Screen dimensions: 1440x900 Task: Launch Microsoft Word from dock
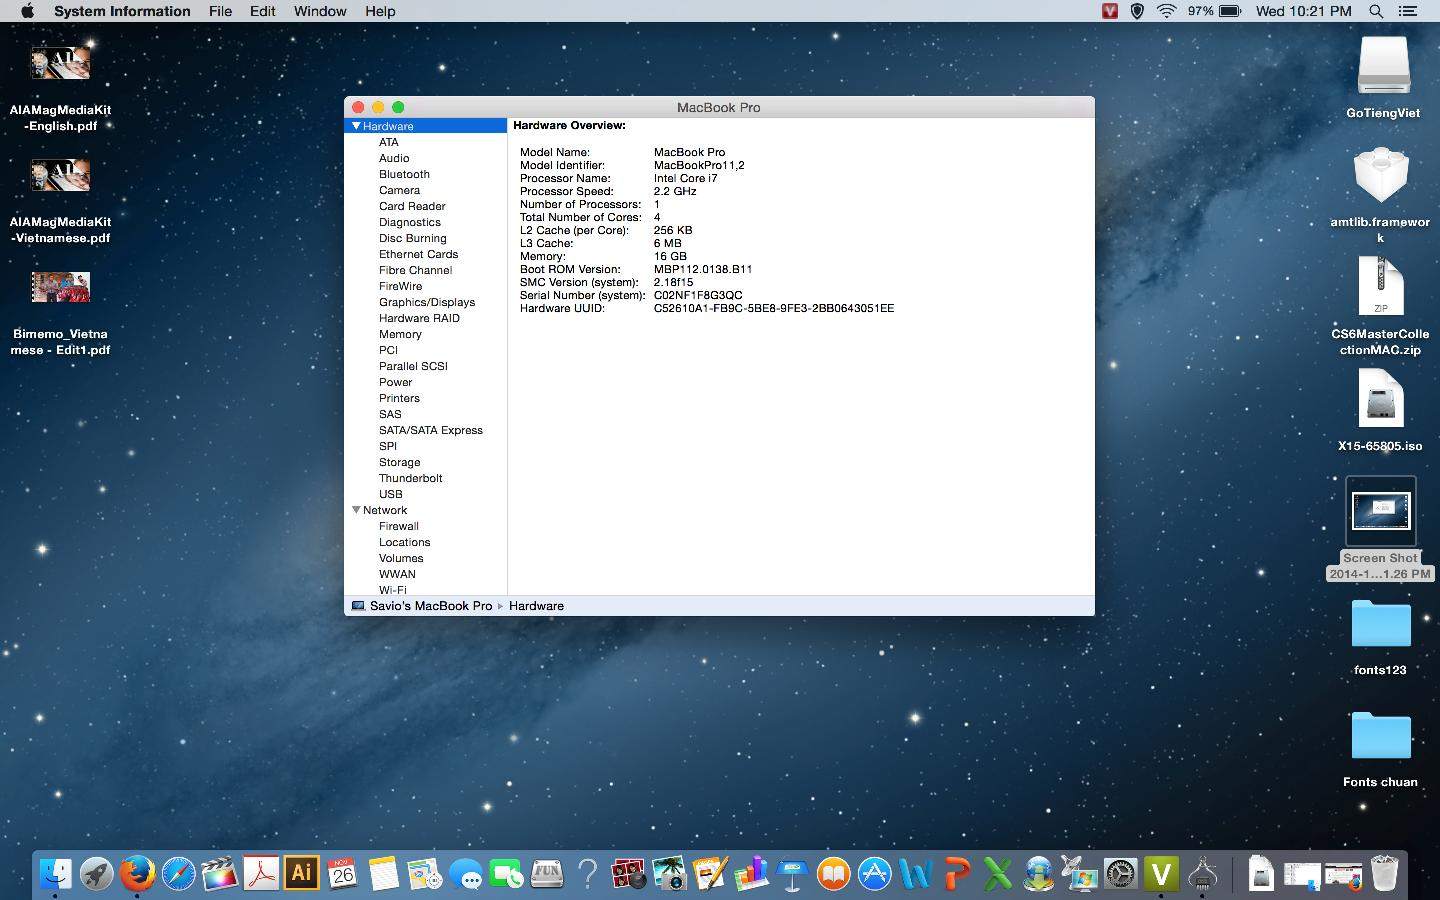point(916,874)
